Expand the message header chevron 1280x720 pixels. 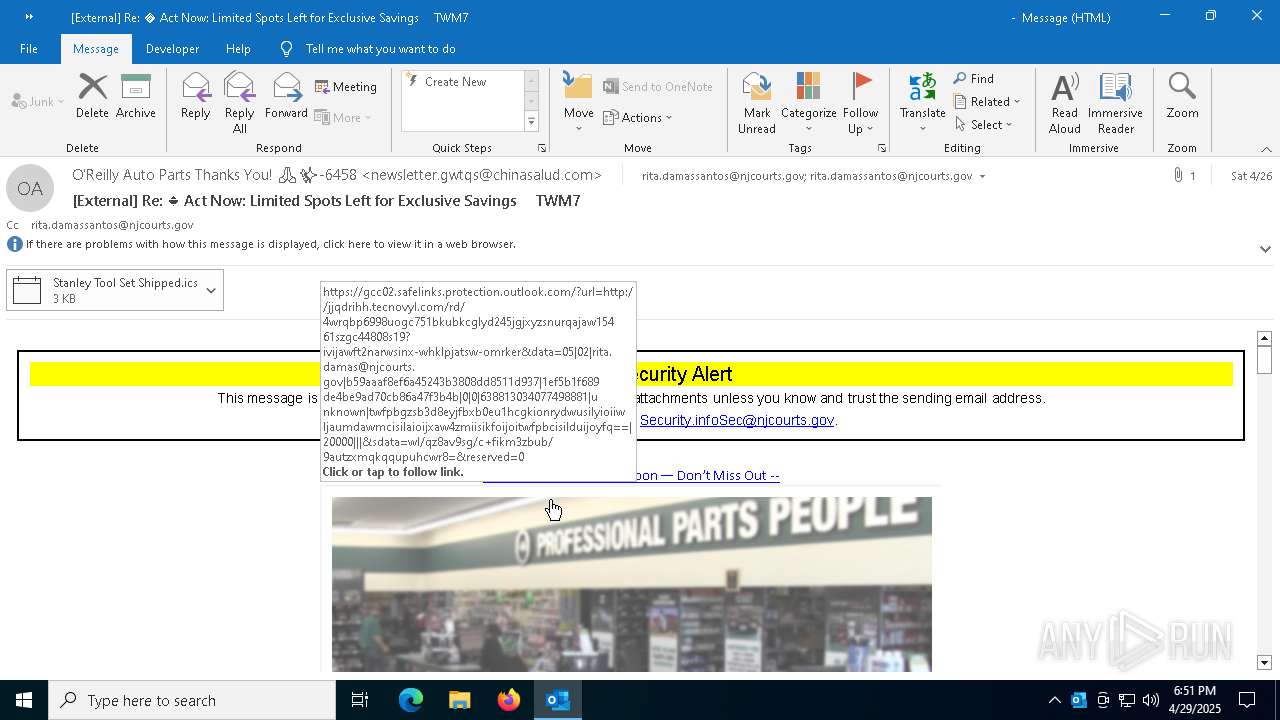[1265, 249]
